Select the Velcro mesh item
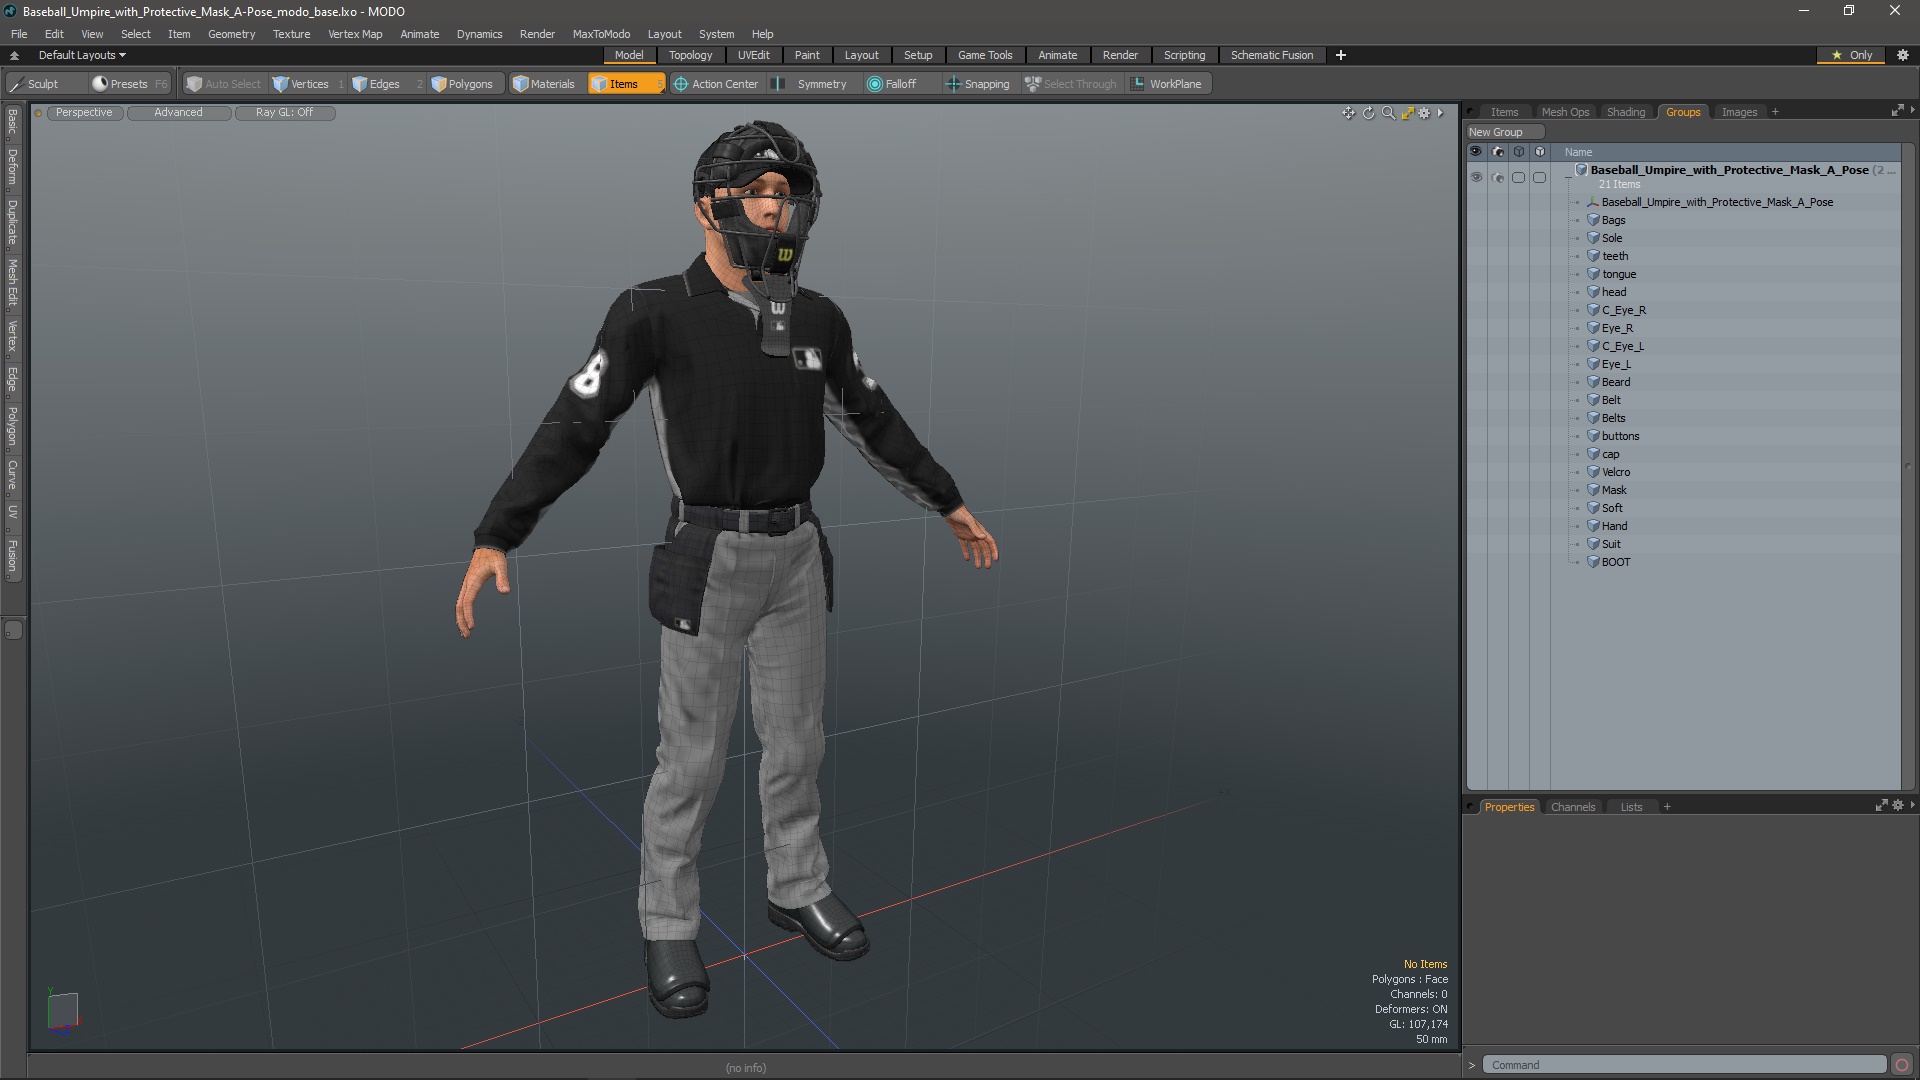 click(x=1616, y=472)
